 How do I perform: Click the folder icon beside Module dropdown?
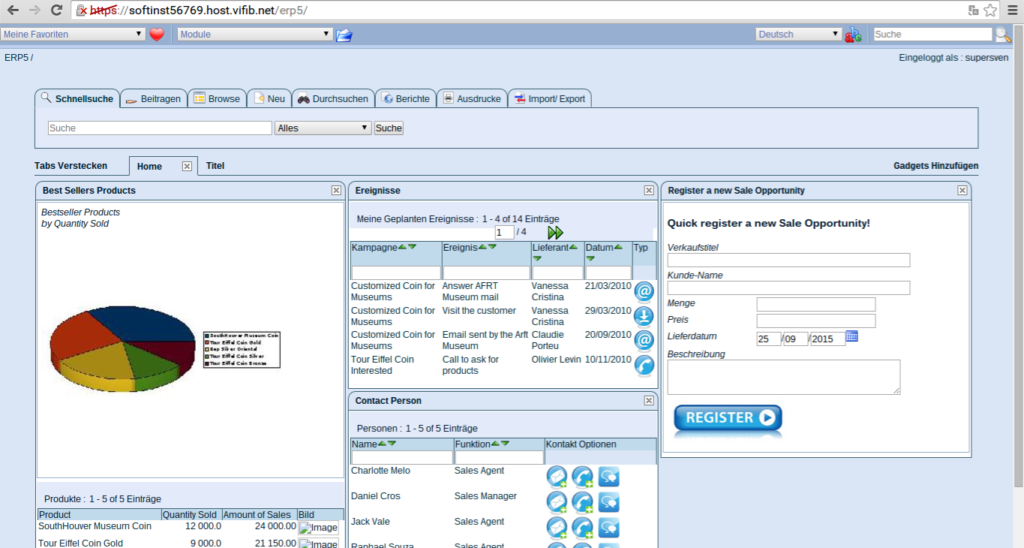(x=344, y=34)
